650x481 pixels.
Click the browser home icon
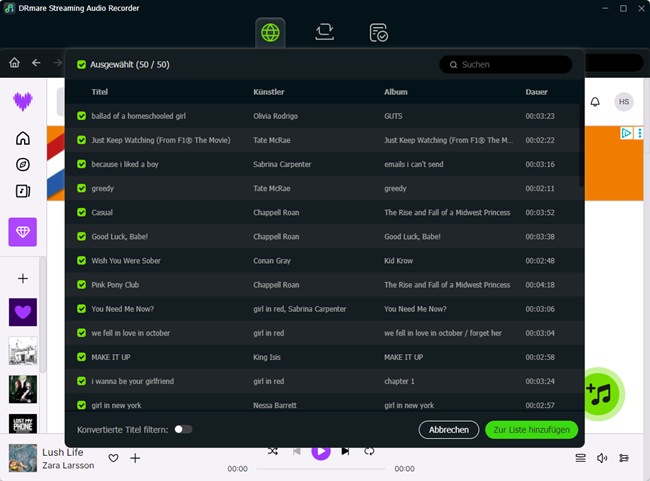(x=15, y=63)
